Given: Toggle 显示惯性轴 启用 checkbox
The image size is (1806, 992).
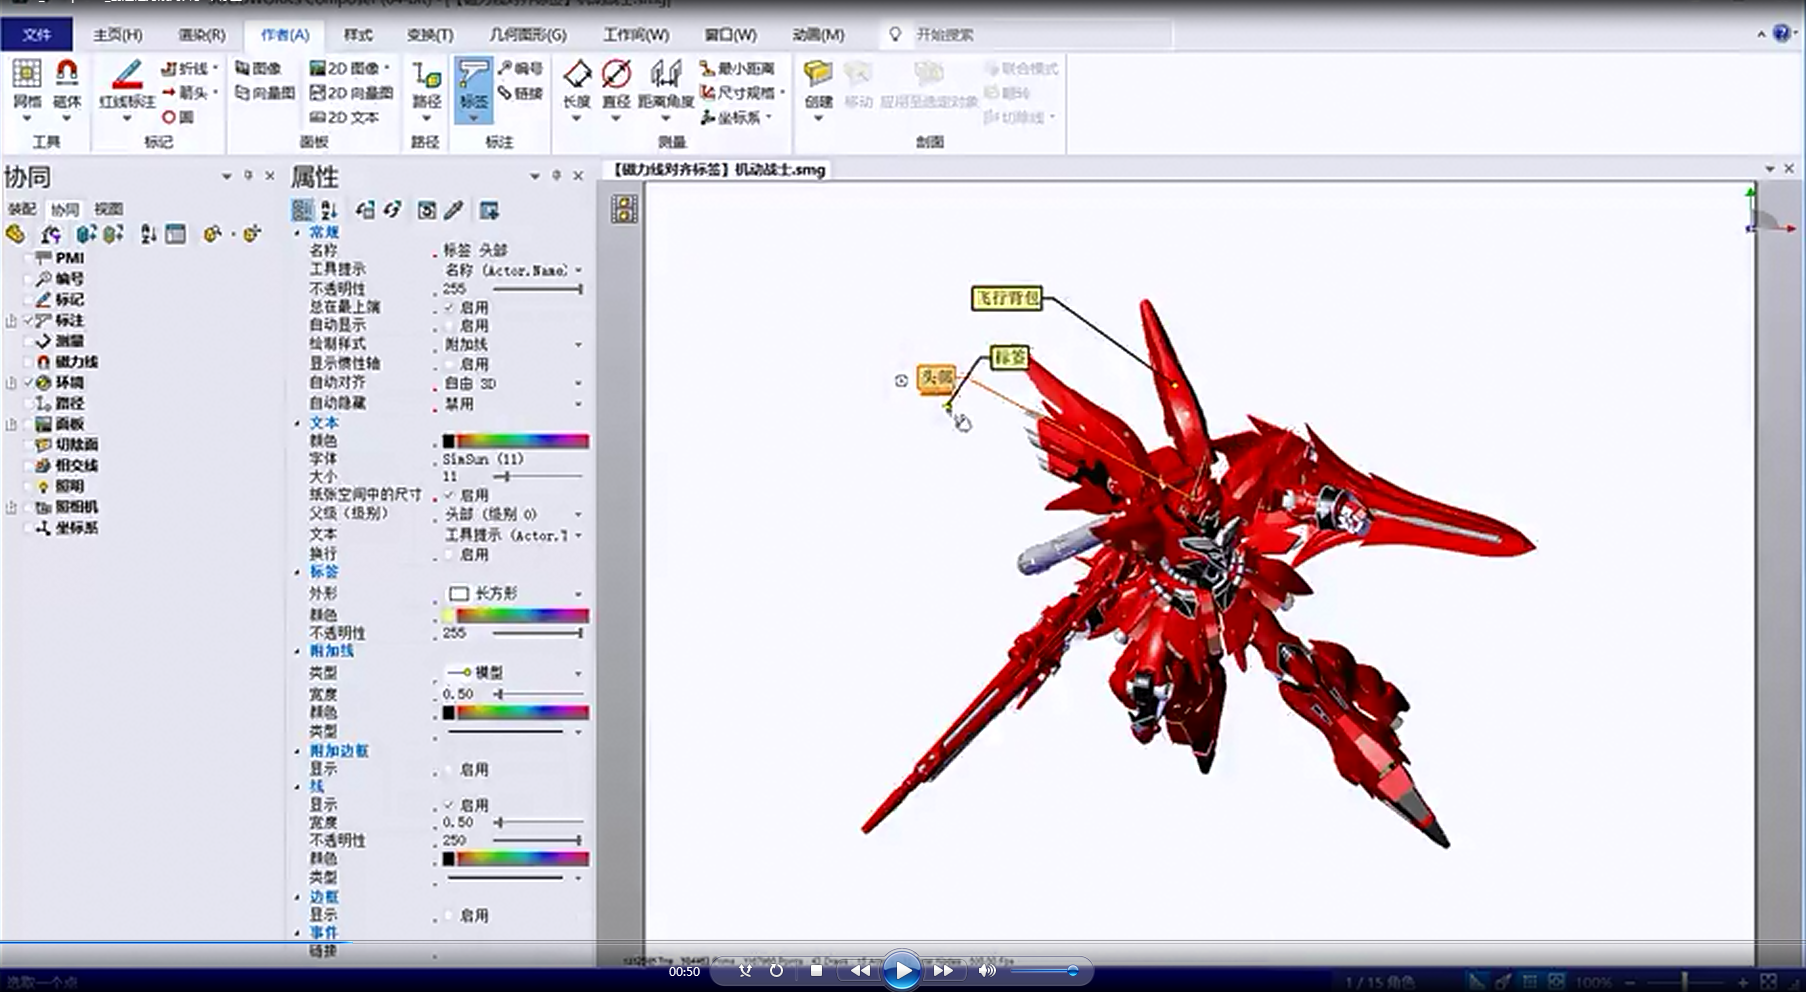Looking at the screenshot, I should point(450,364).
